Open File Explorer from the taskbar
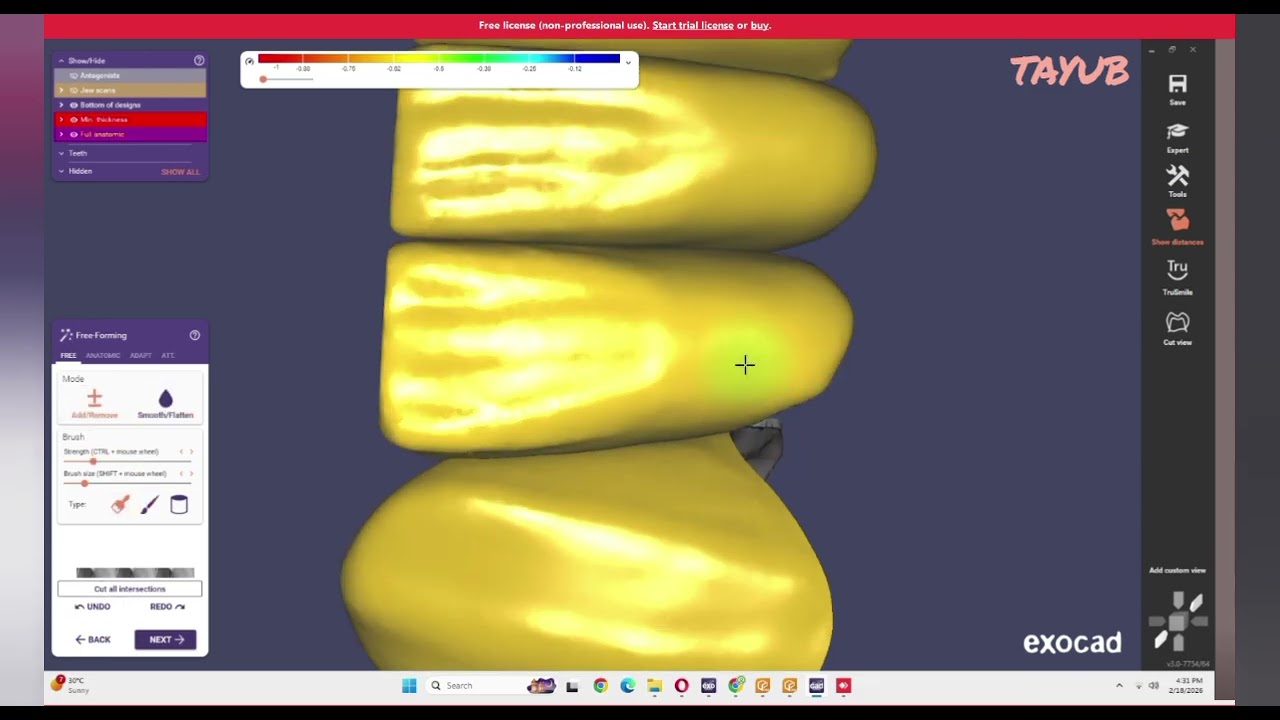 pyautogui.click(x=654, y=685)
